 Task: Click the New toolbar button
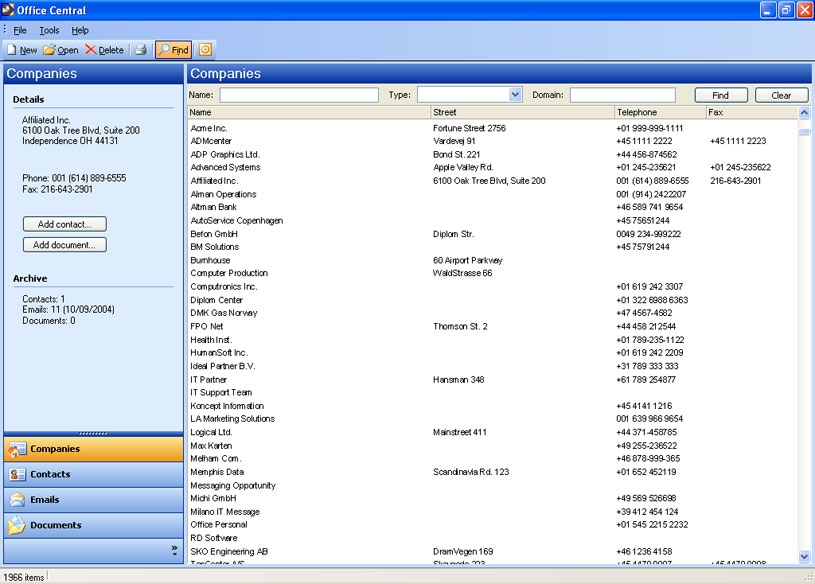pyautogui.click(x=22, y=50)
